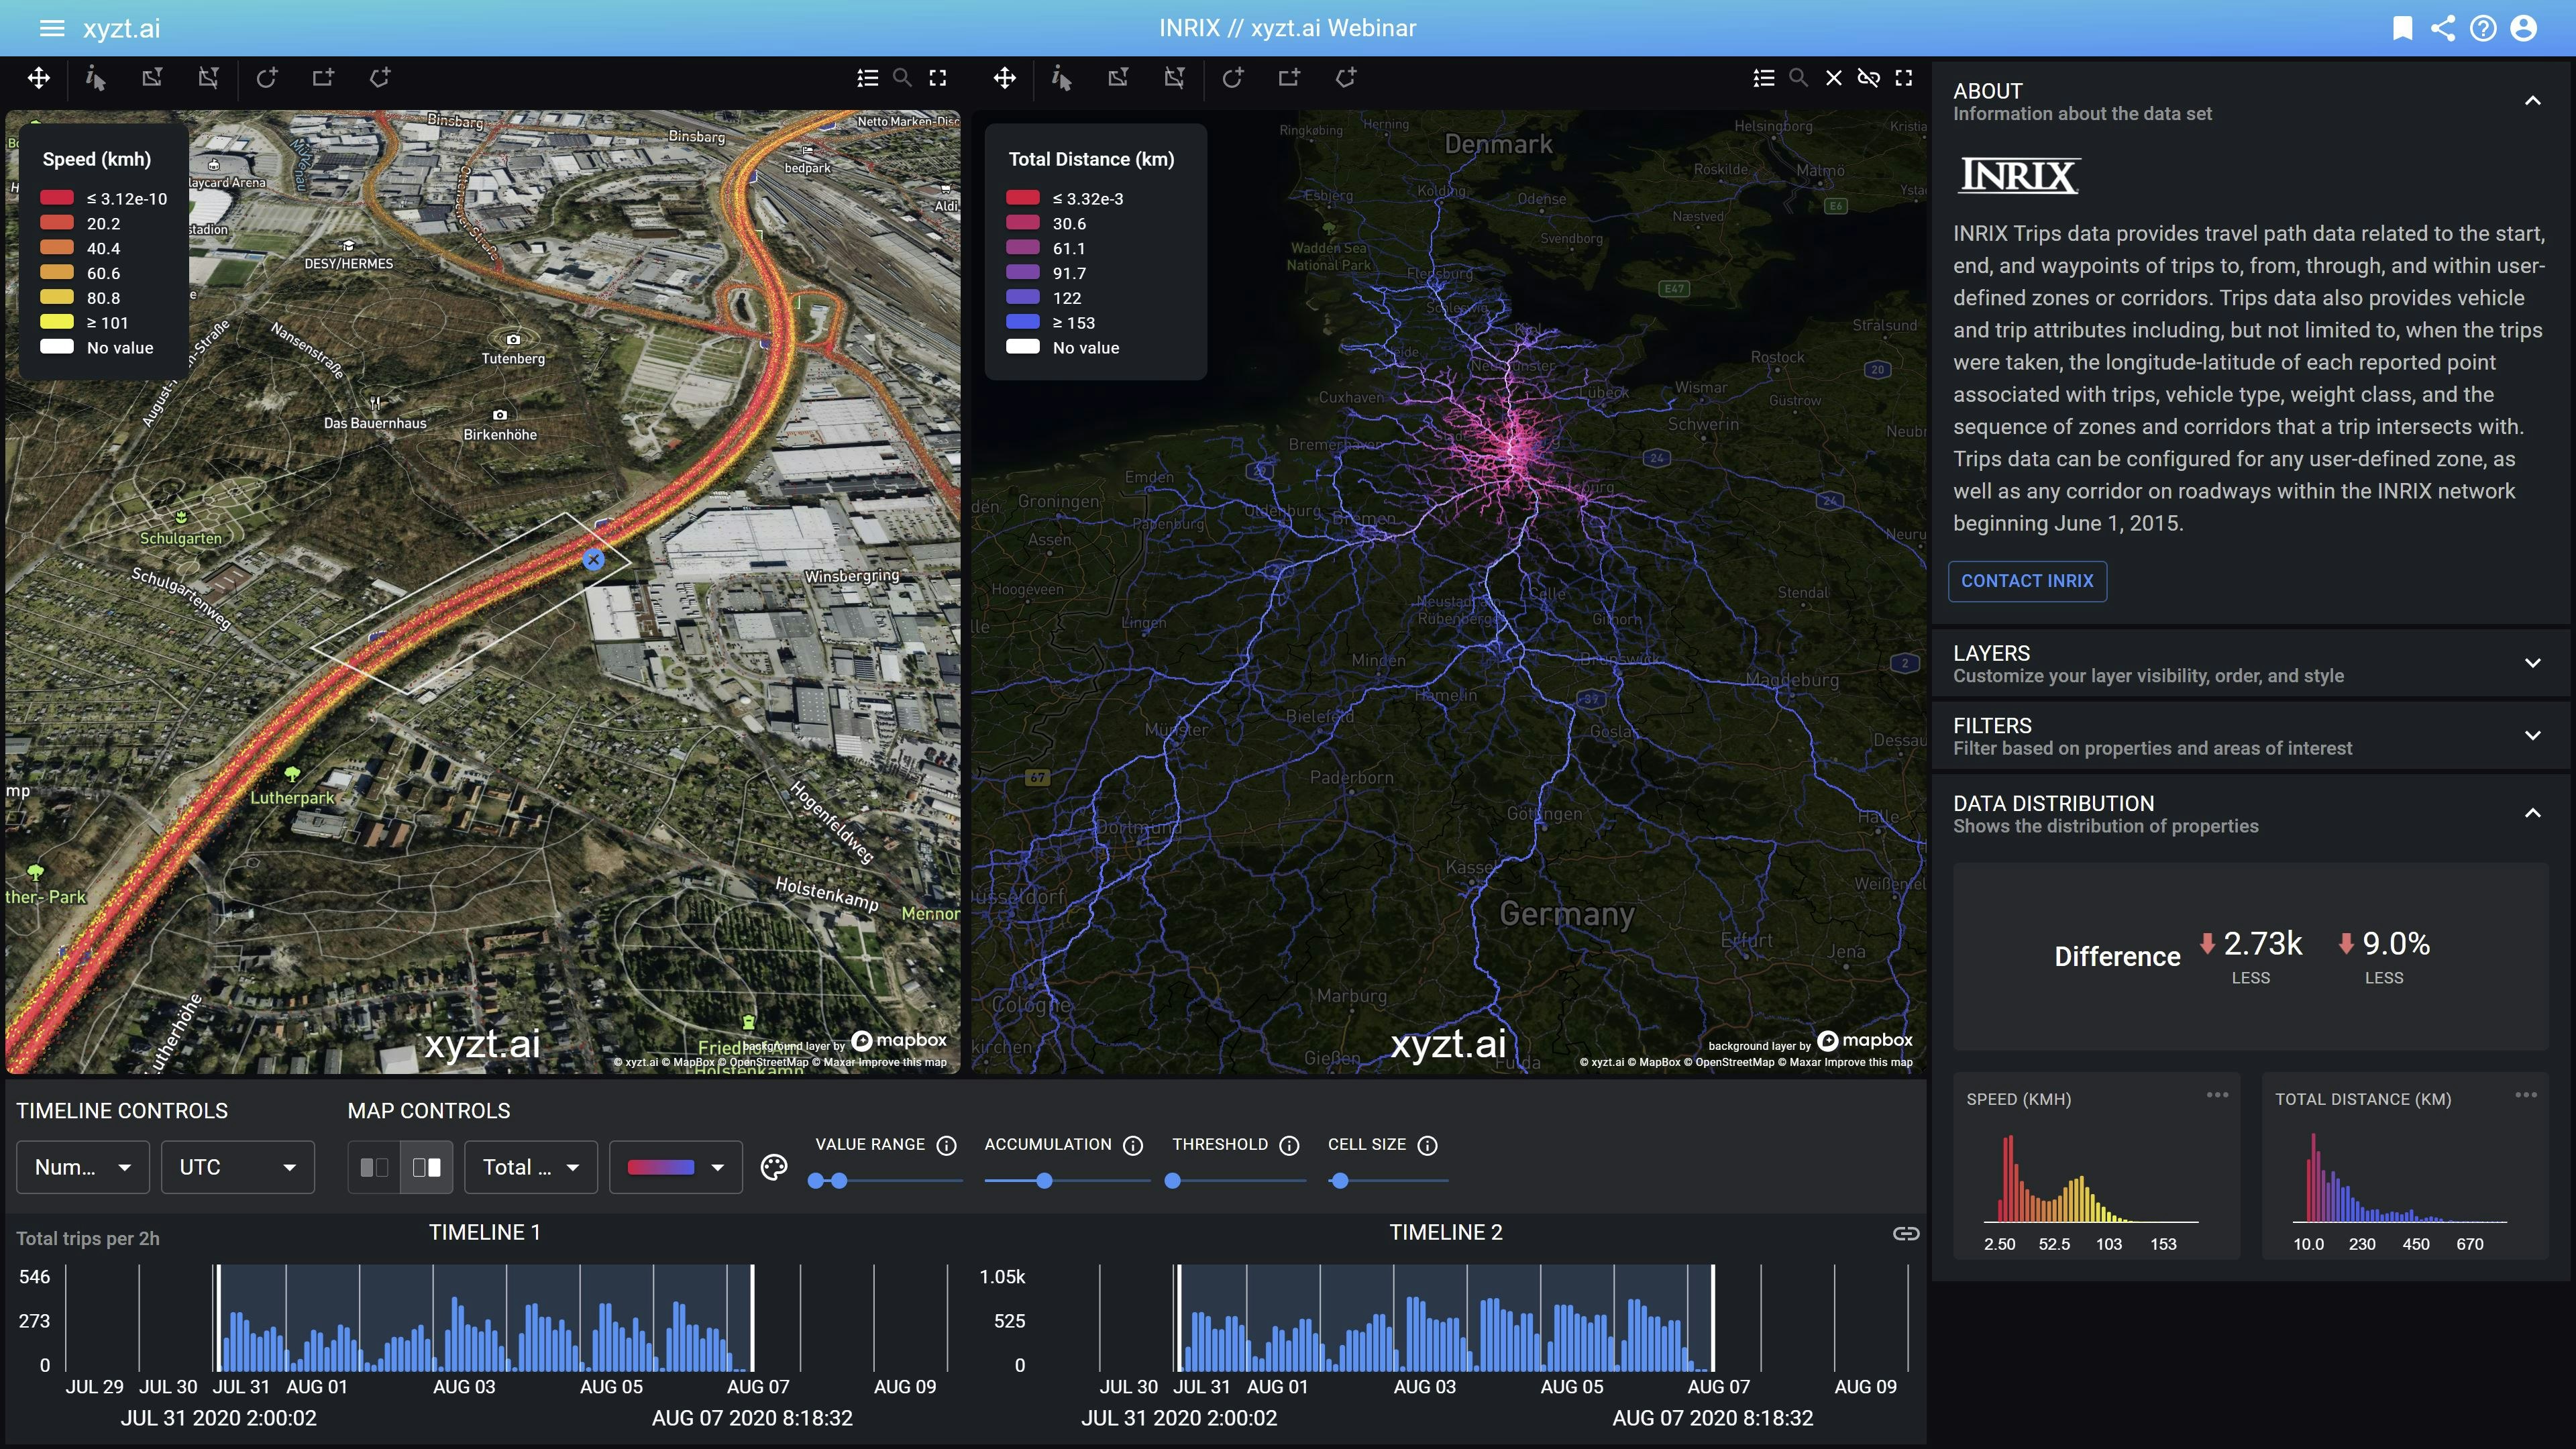Select the pan tool on left map

point(38,78)
